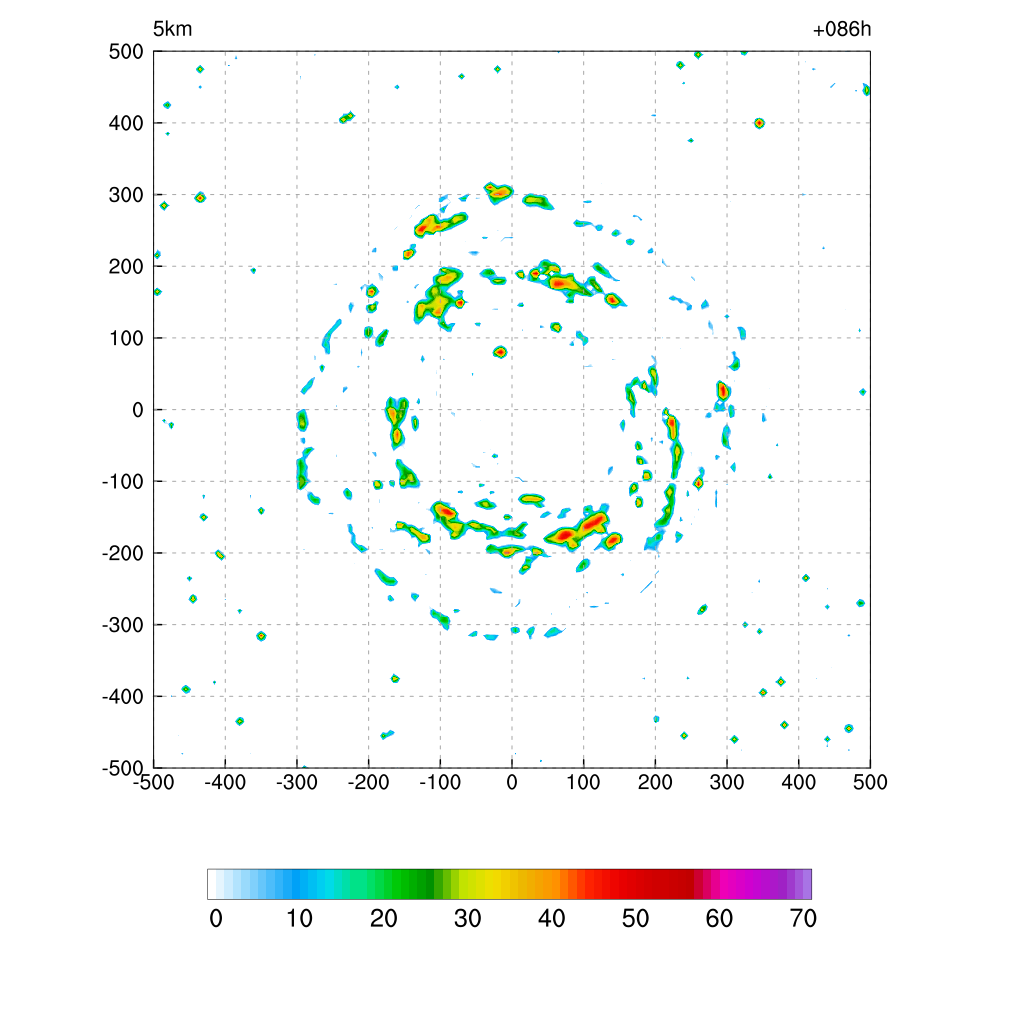Click the colorbar label '60'
This screenshot has width=1024, height=1024.
(719, 919)
